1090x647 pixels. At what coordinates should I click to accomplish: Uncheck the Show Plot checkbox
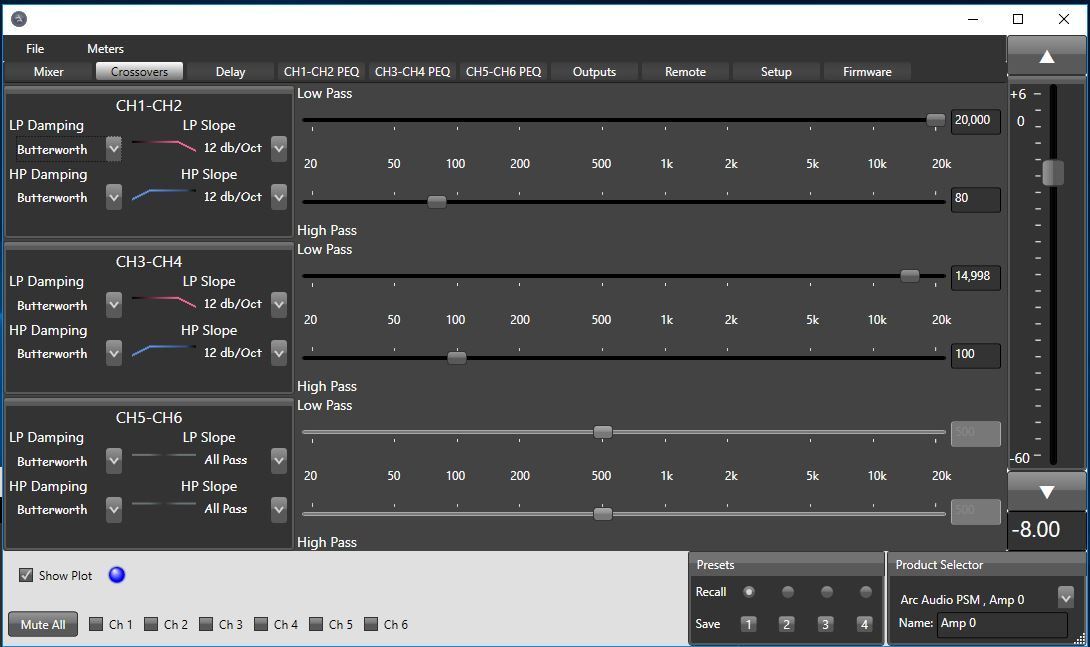click(26, 576)
